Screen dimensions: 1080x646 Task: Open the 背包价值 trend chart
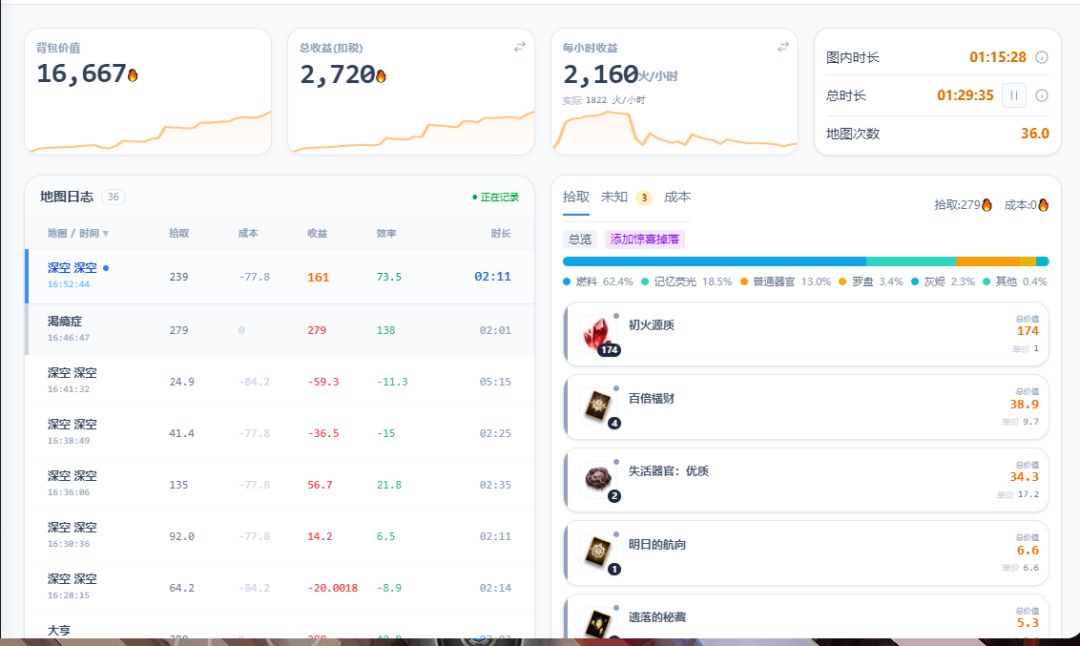pos(148,132)
